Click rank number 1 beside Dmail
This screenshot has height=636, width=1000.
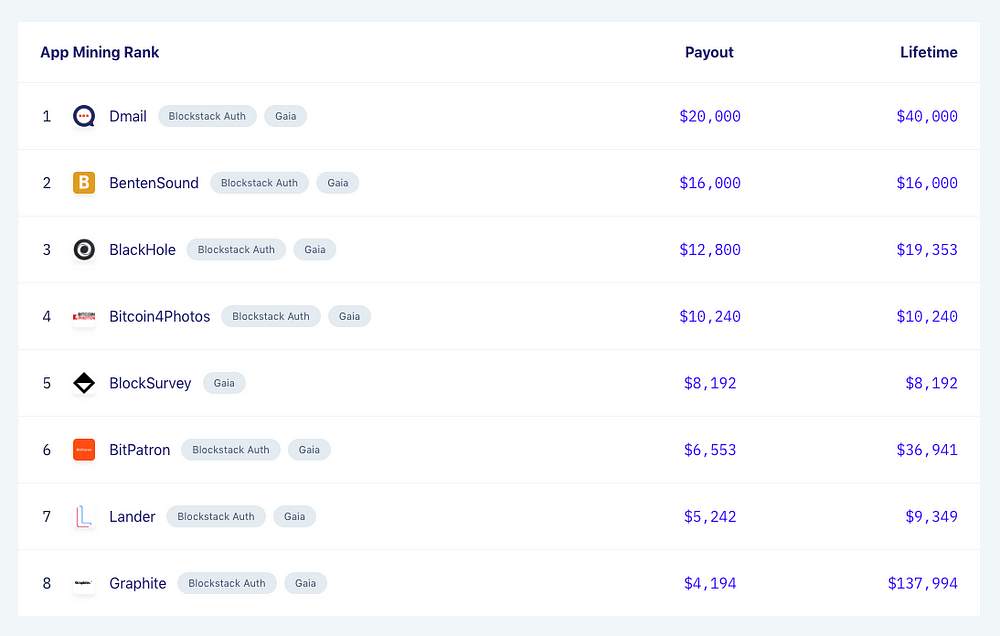pos(47,116)
